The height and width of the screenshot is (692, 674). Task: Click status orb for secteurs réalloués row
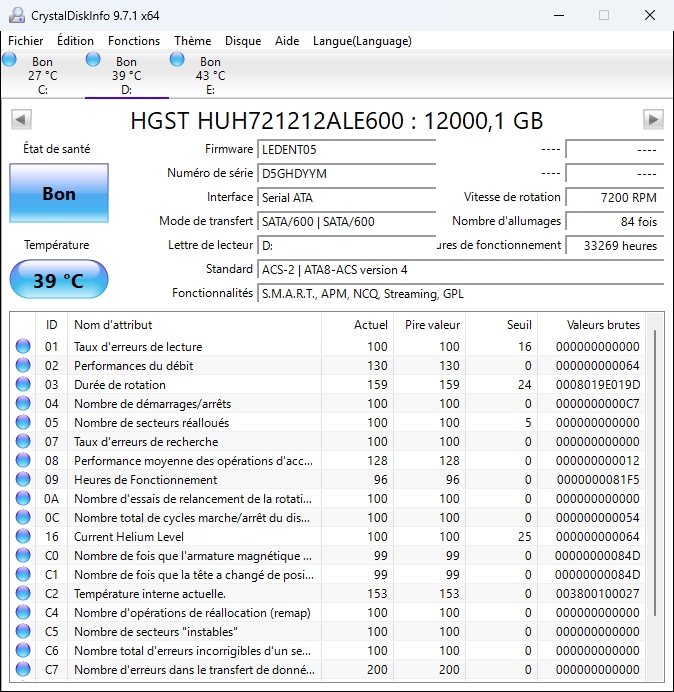23,422
